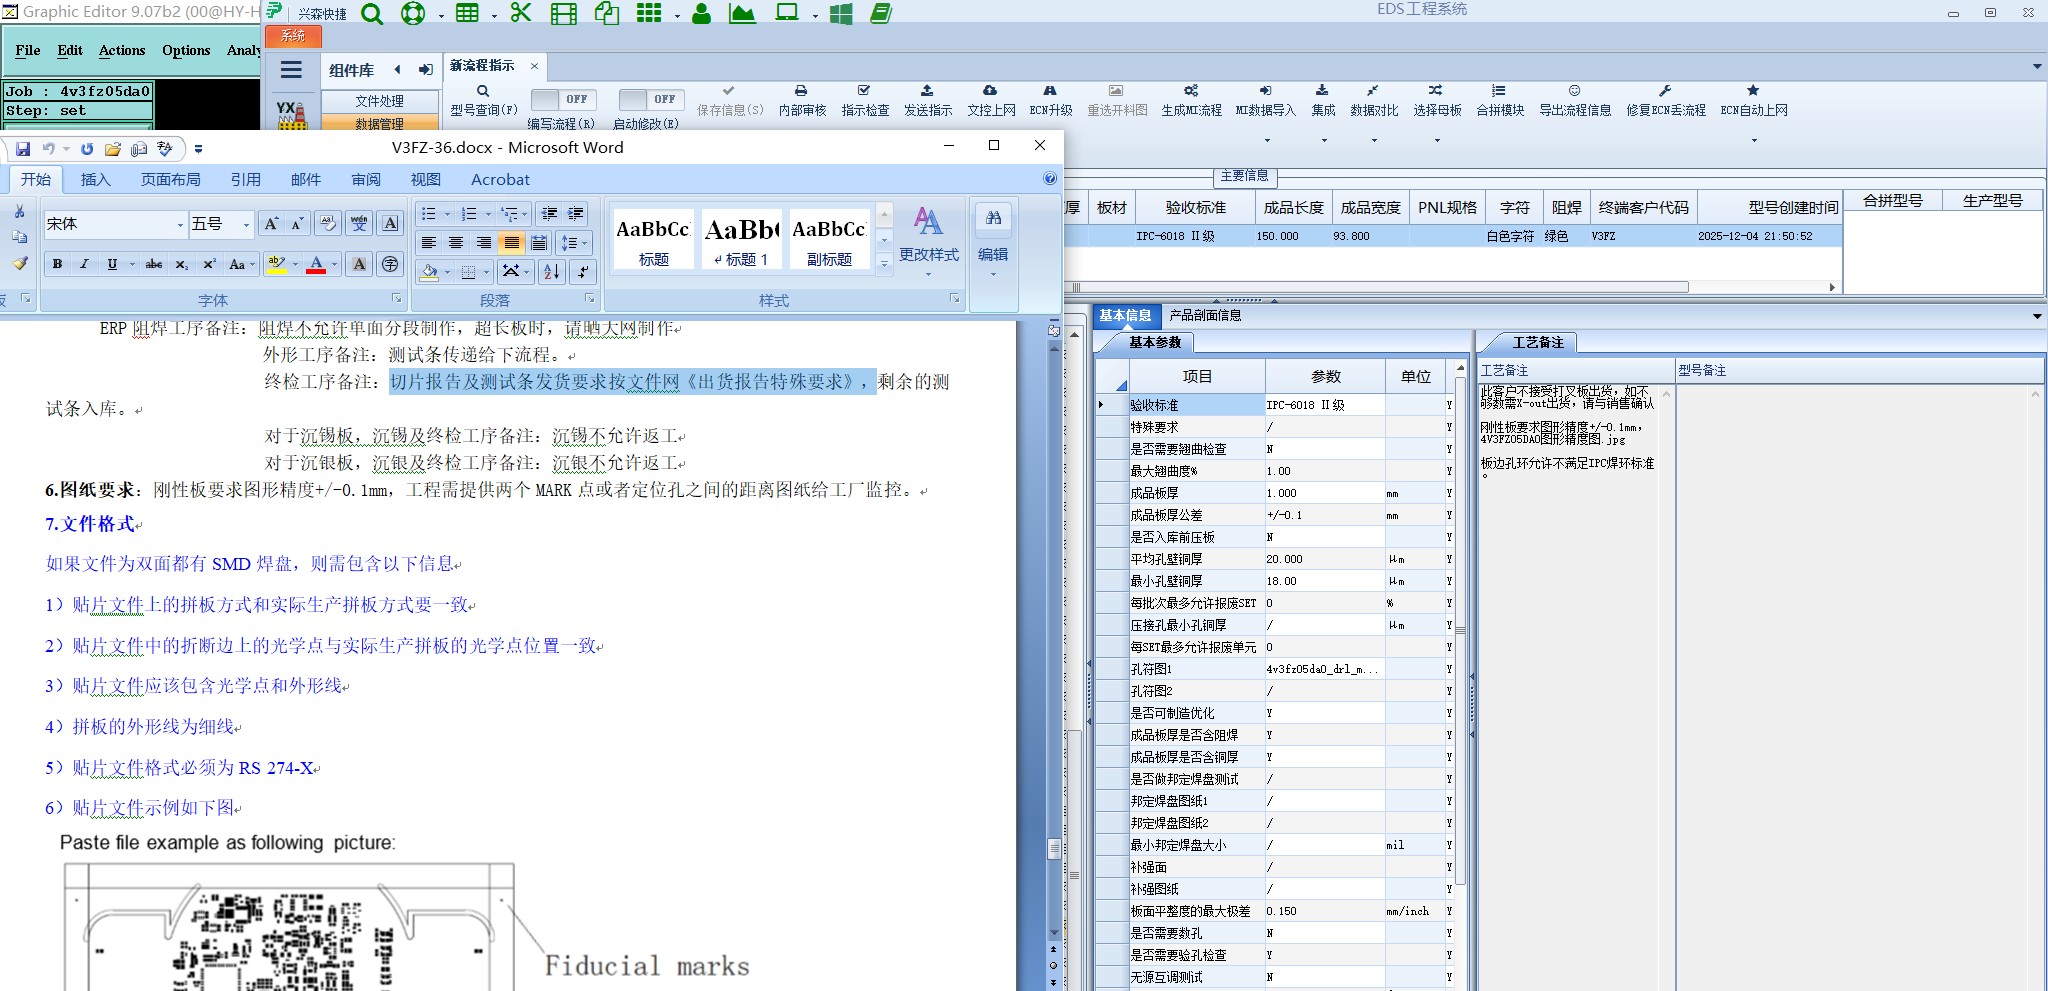Screen dimensions: 2048x991
Task: Open the hamburger menu in EDS sidebar
Action: click(291, 70)
